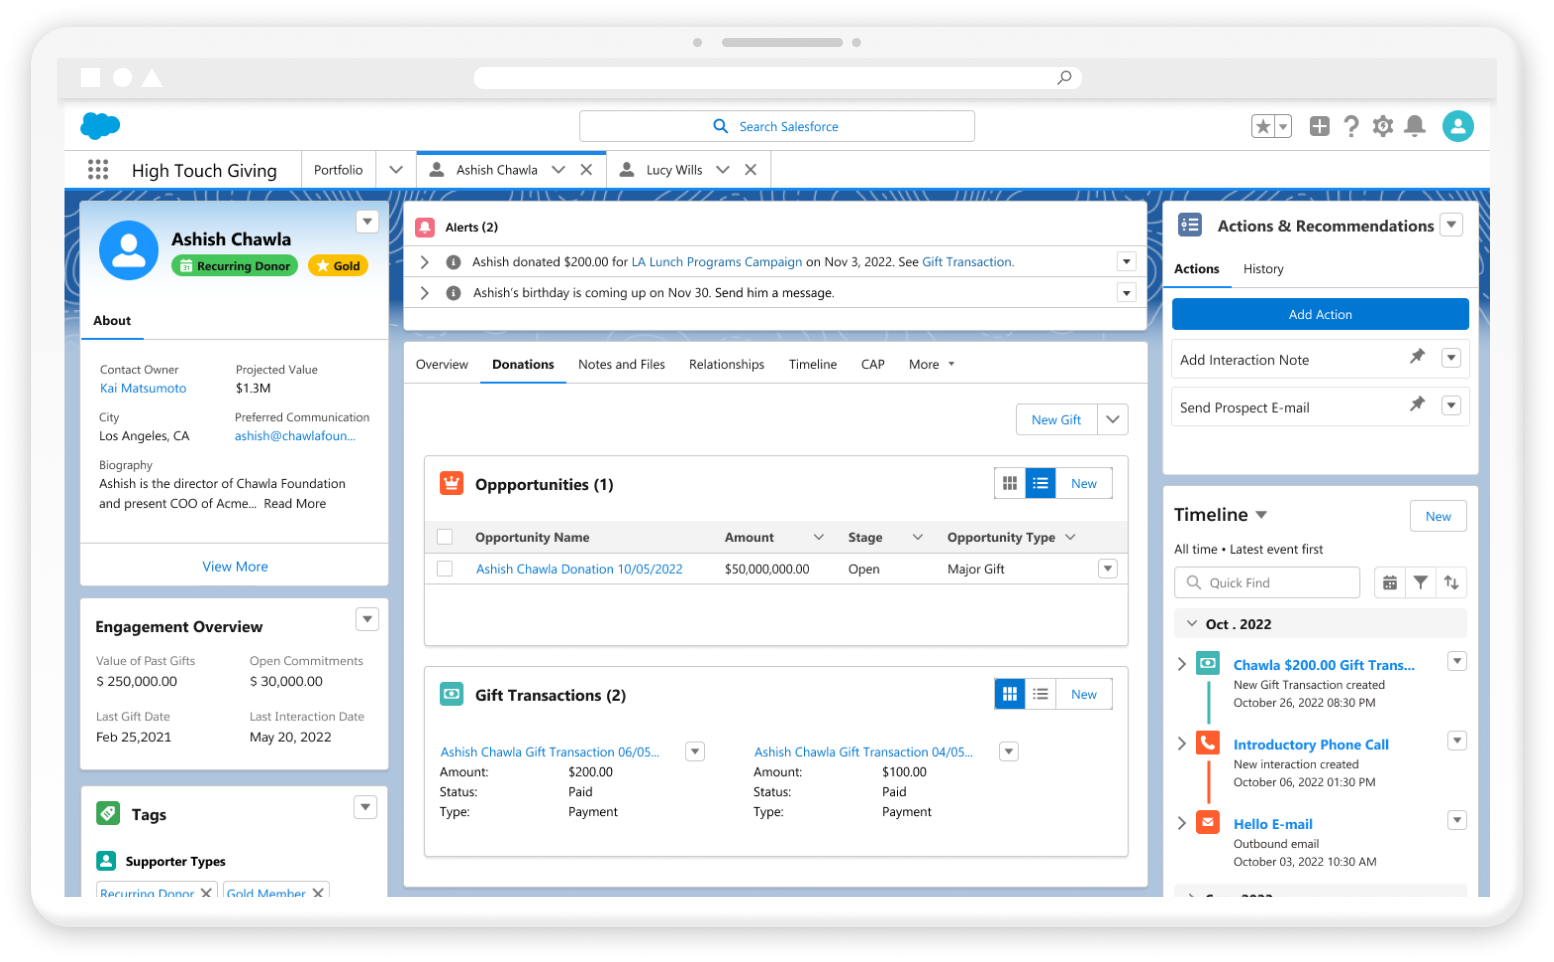Open Favorites star icon in header
Viewport: 1554px width, 962px height.
click(x=1263, y=126)
